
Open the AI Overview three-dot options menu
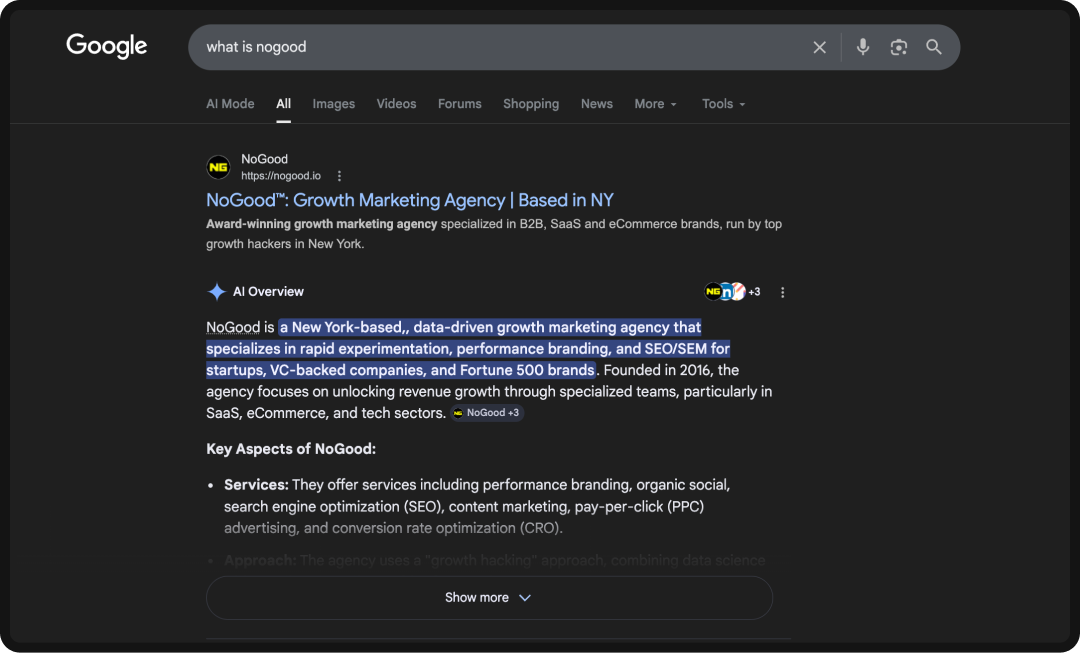click(782, 292)
